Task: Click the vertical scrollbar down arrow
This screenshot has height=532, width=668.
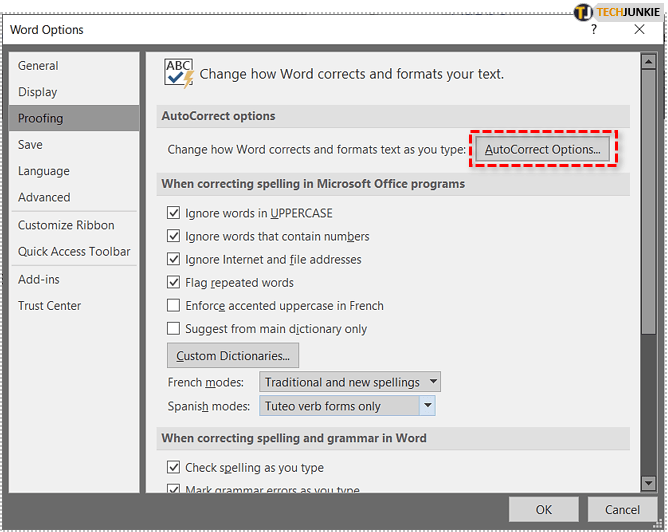Action: tap(649, 483)
